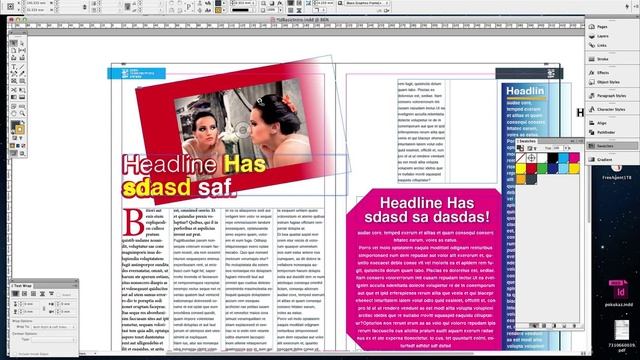Select the Page tool

pyautogui.click(x=13, y=50)
